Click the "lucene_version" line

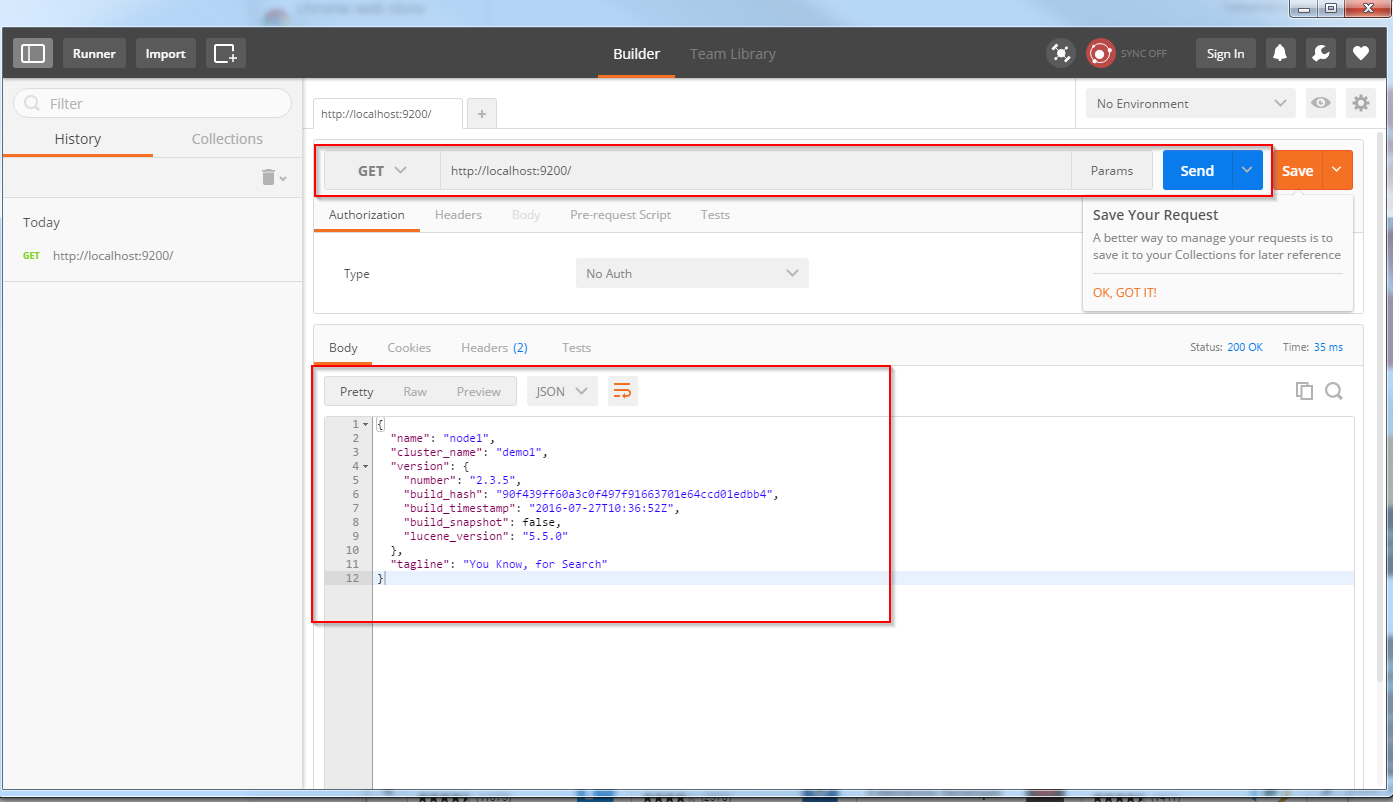point(486,536)
